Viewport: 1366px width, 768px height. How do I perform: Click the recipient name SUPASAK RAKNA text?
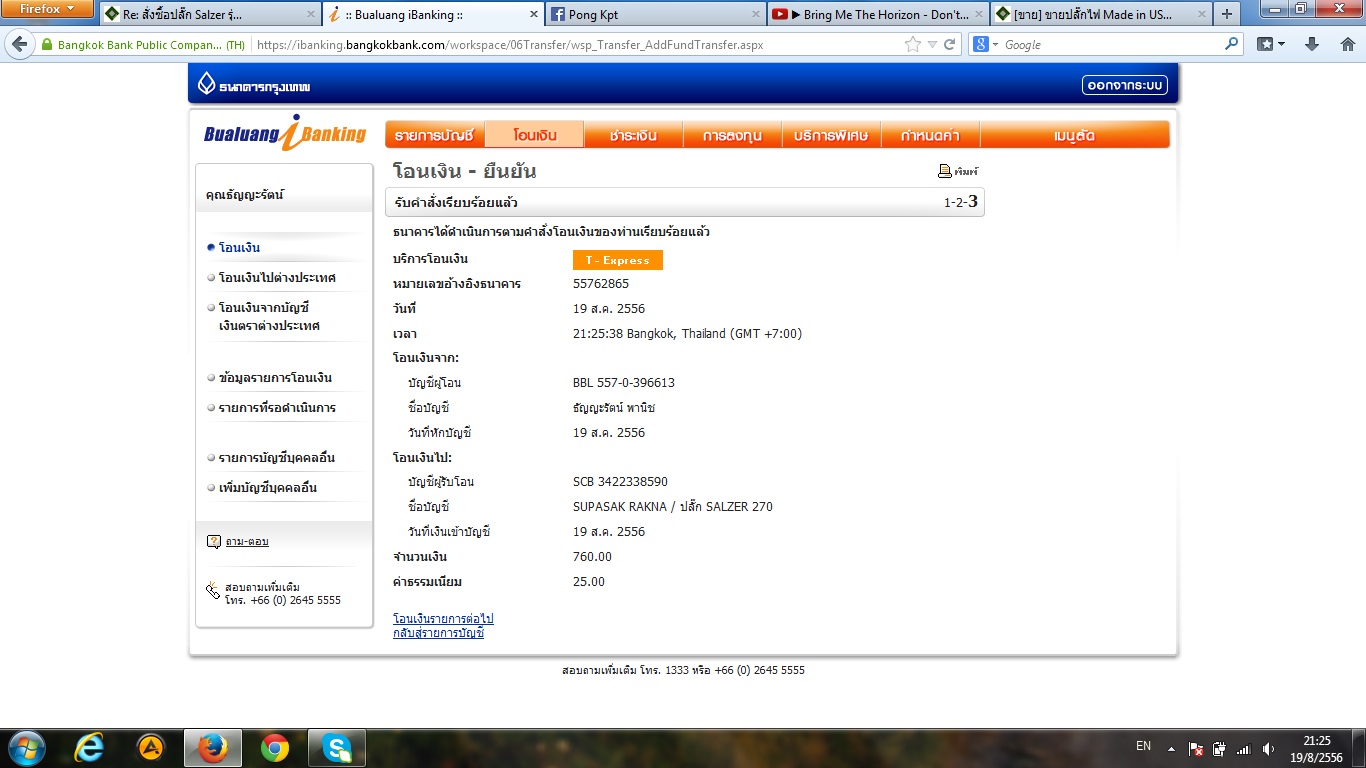tap(620, 507)
